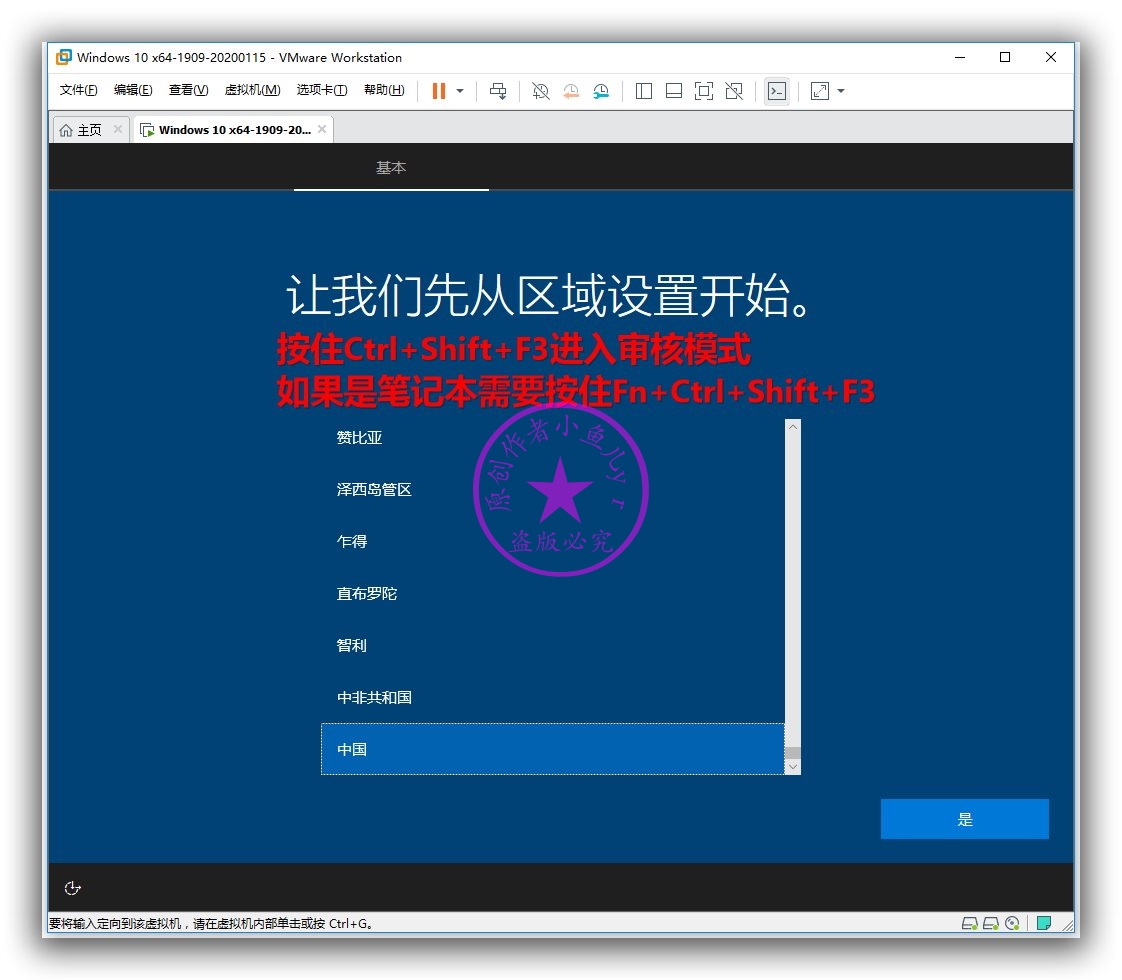Select 智利 in the region list
This screenshot has width=1122, height=980.
552,646
